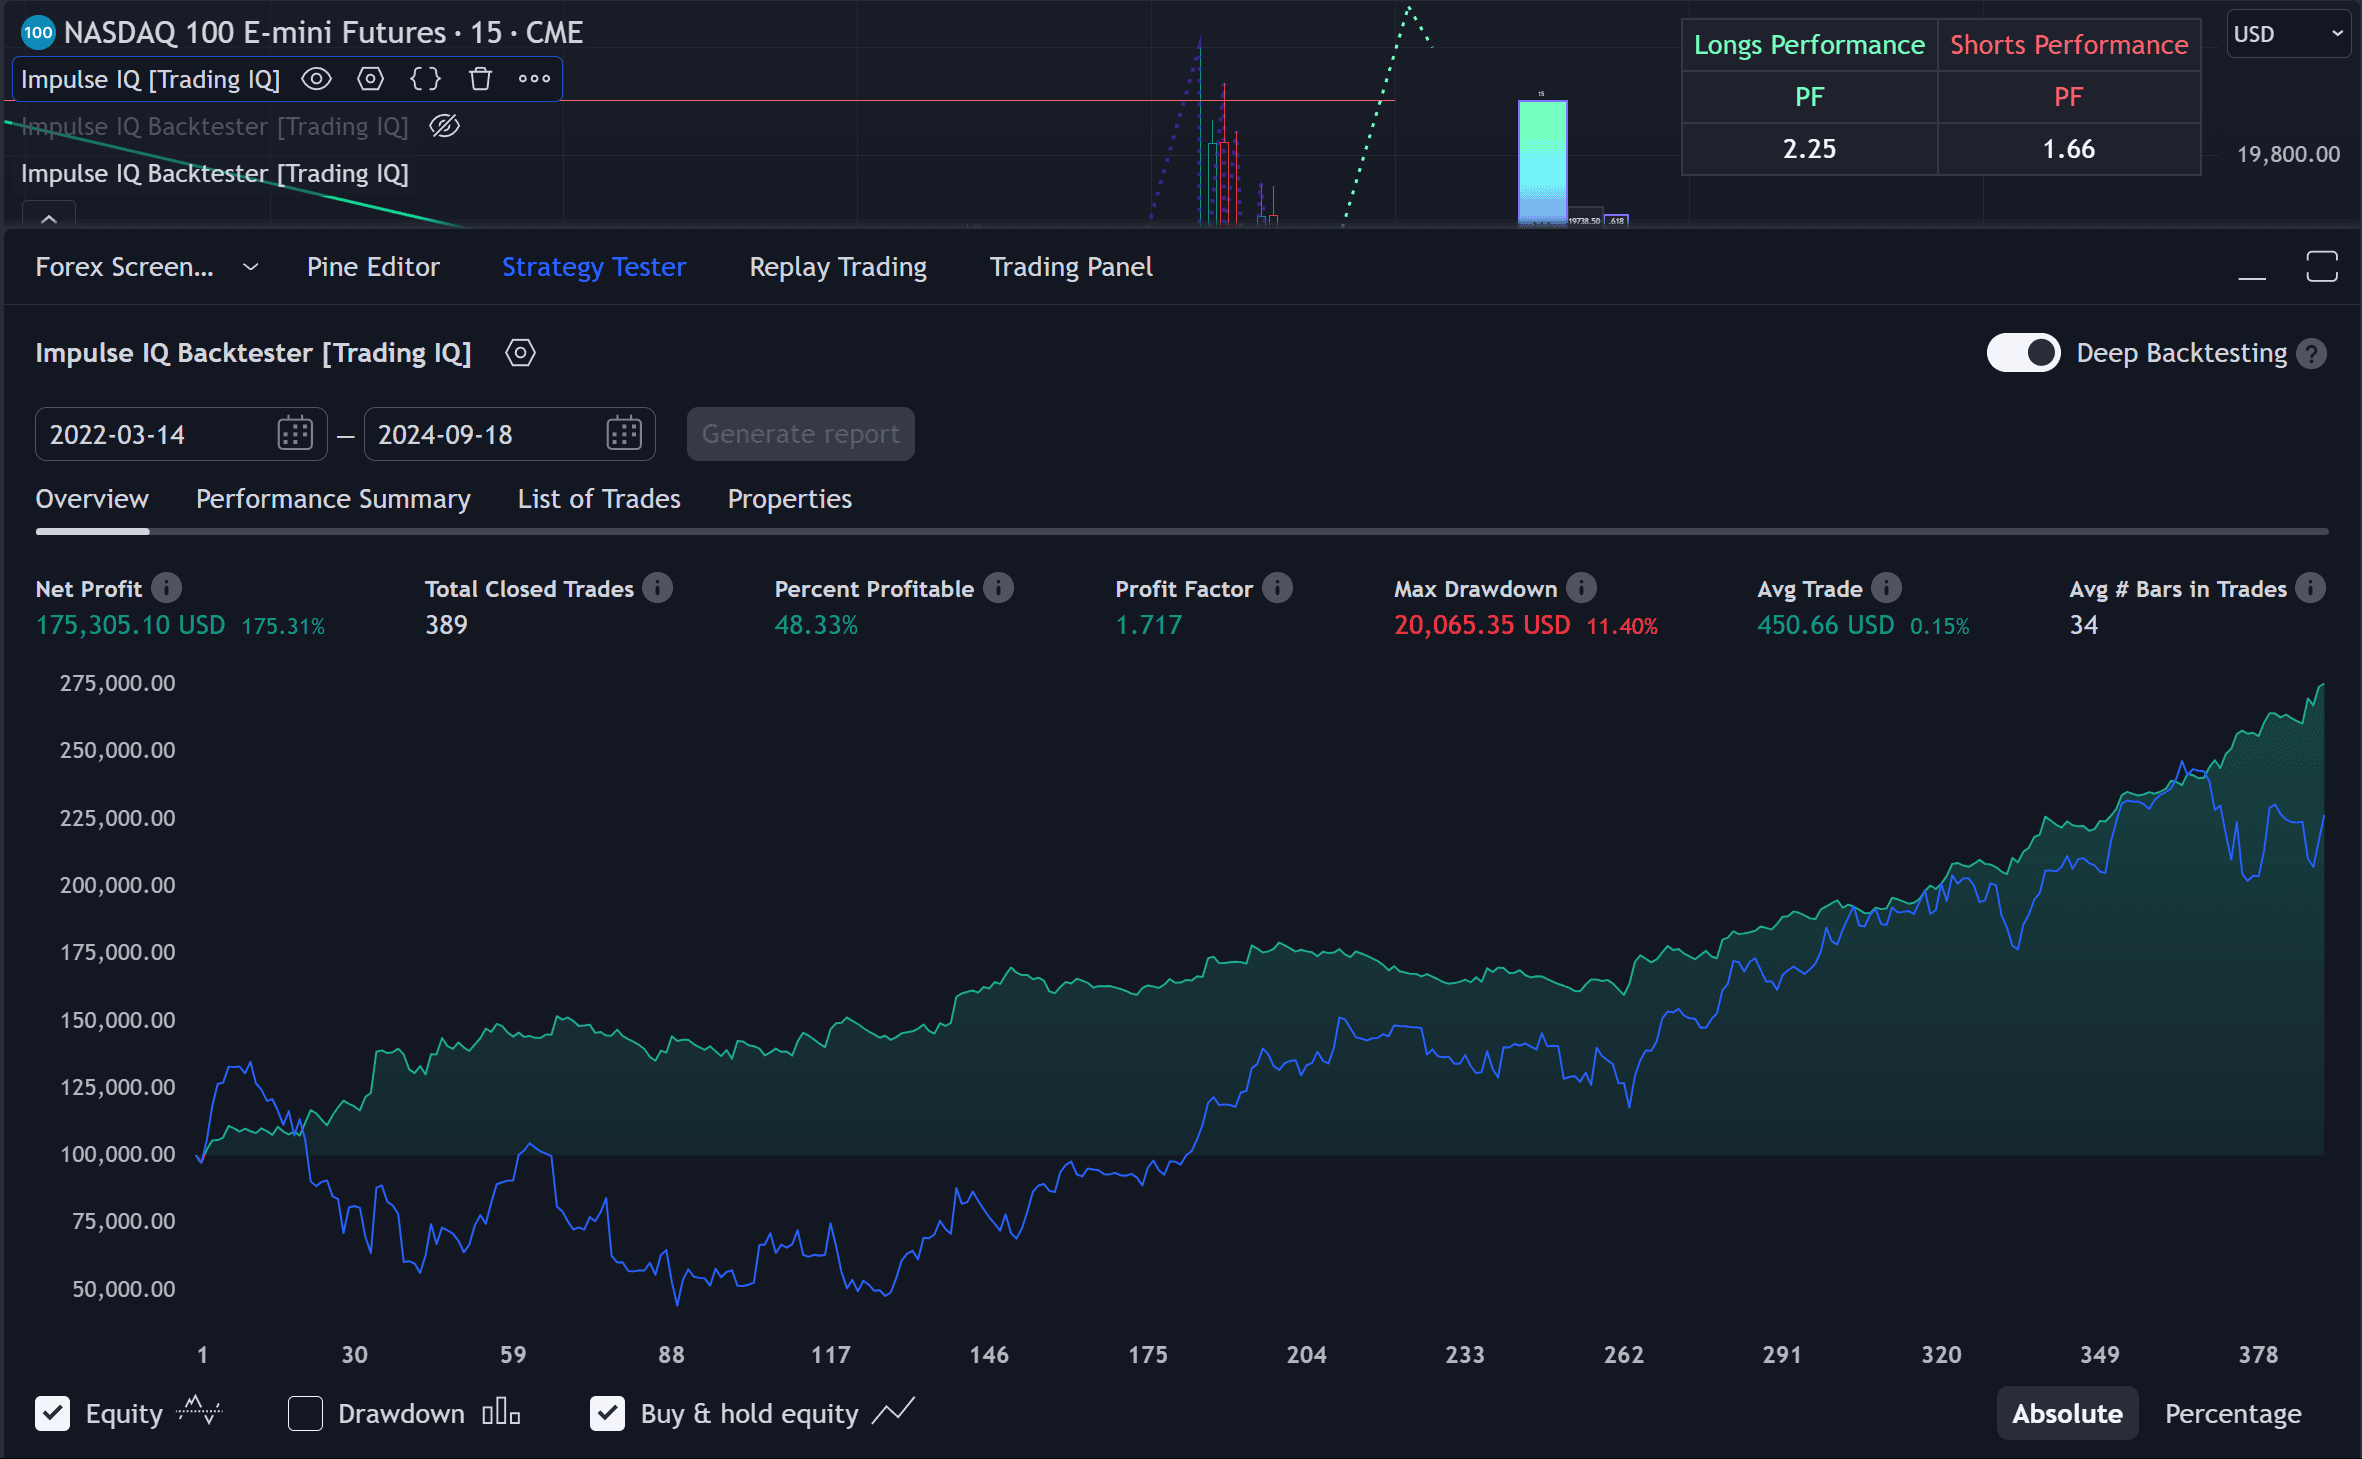The height and width of the screenshot is (1459, 2362).
Task: Show Avg # Bars in Trades info
Action: point(2310,588)
